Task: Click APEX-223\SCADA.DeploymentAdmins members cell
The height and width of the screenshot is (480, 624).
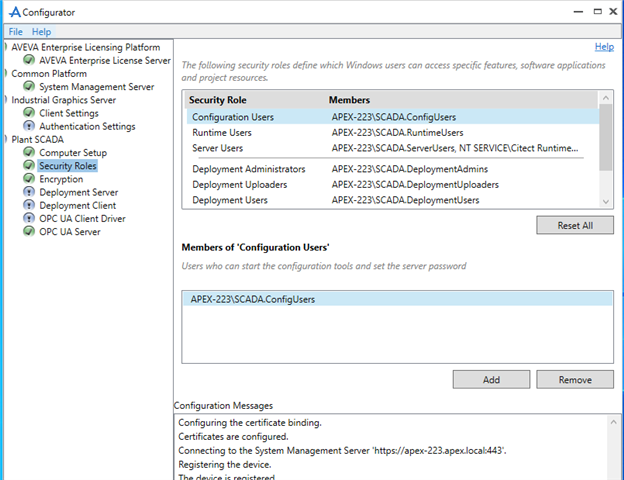Action: click(410, 169)
